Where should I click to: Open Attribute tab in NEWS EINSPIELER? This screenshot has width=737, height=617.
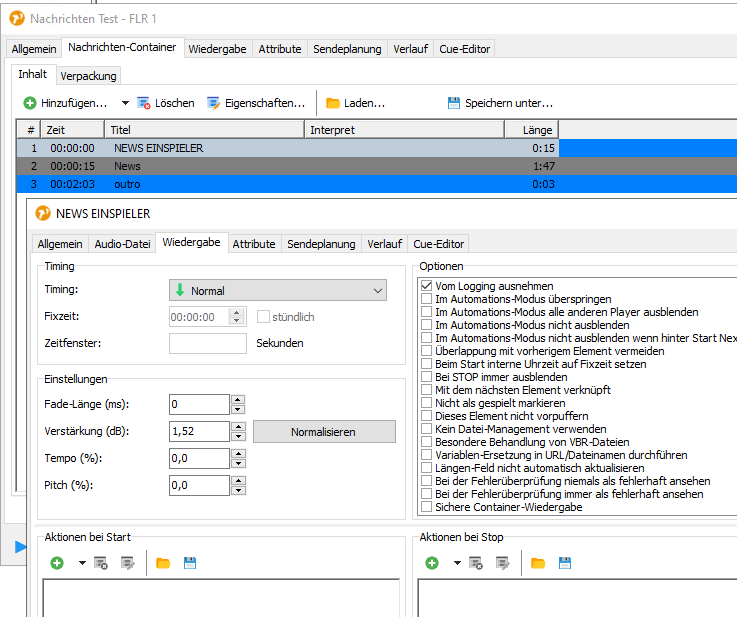coord(254,244)
